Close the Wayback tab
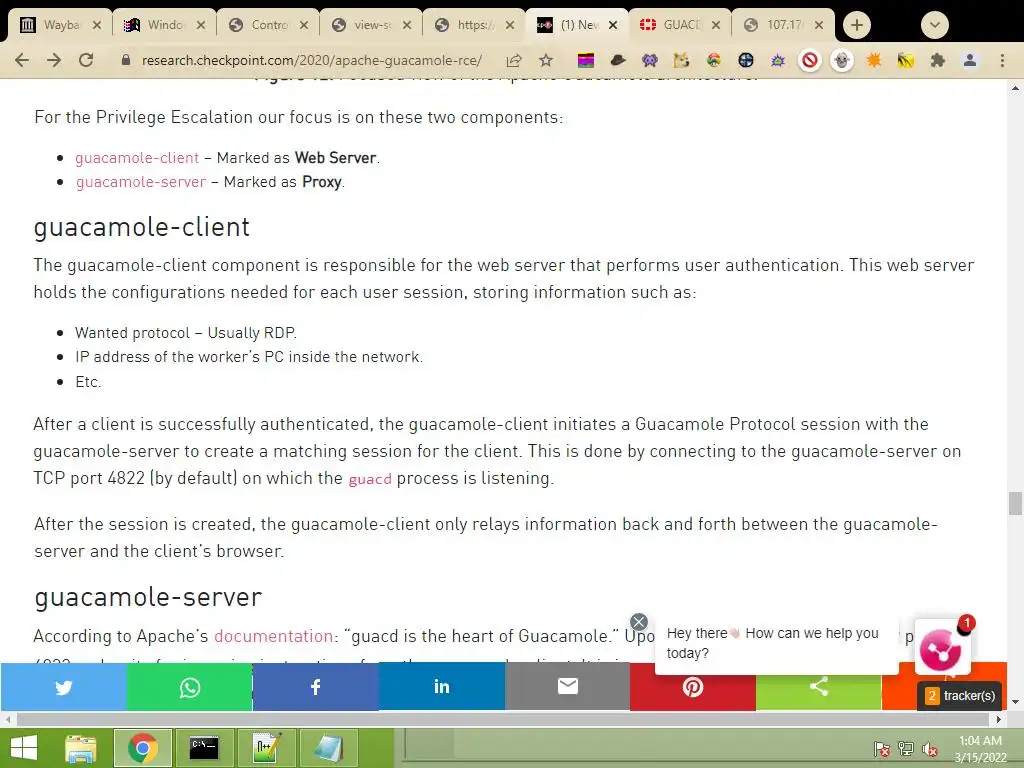The image size is (1024, 768). tap(97, 25)
